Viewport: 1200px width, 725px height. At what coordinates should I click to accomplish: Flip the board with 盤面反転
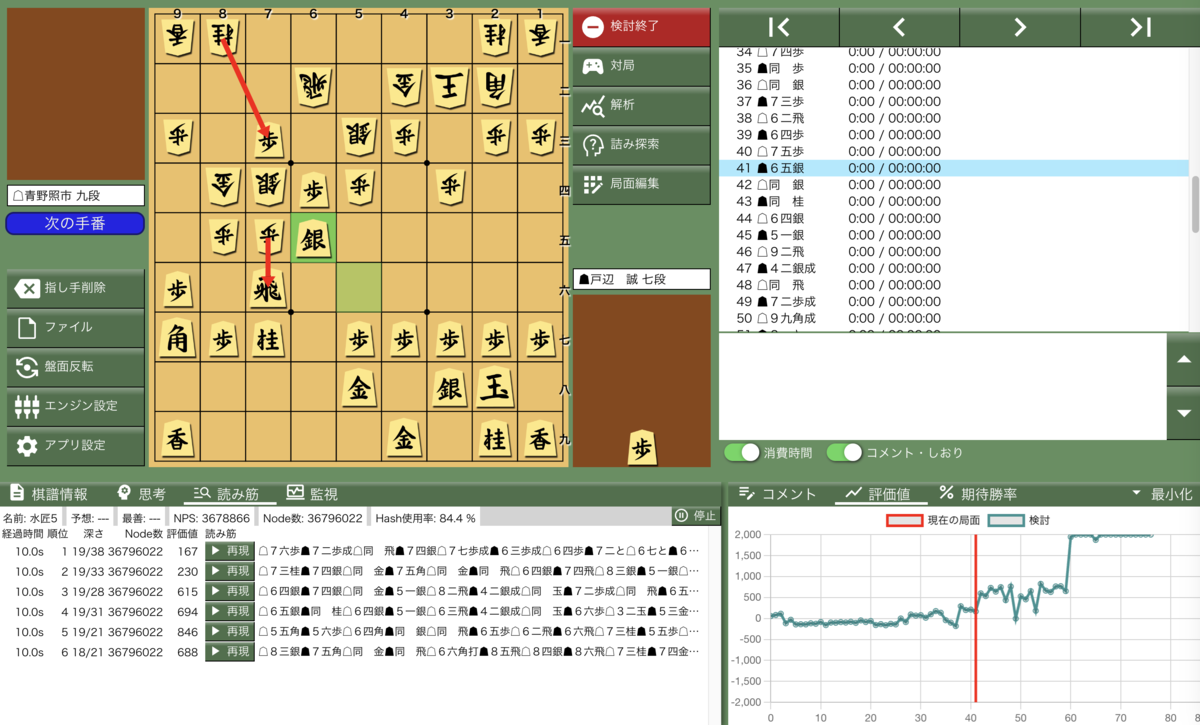point(73,368)
